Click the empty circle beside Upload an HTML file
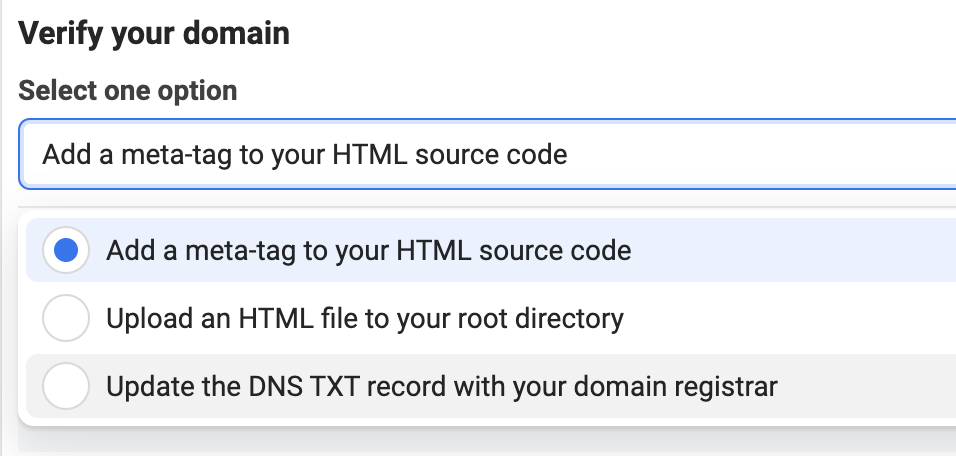956x456 pixels. pyautogui.click(x=66, y=319)
